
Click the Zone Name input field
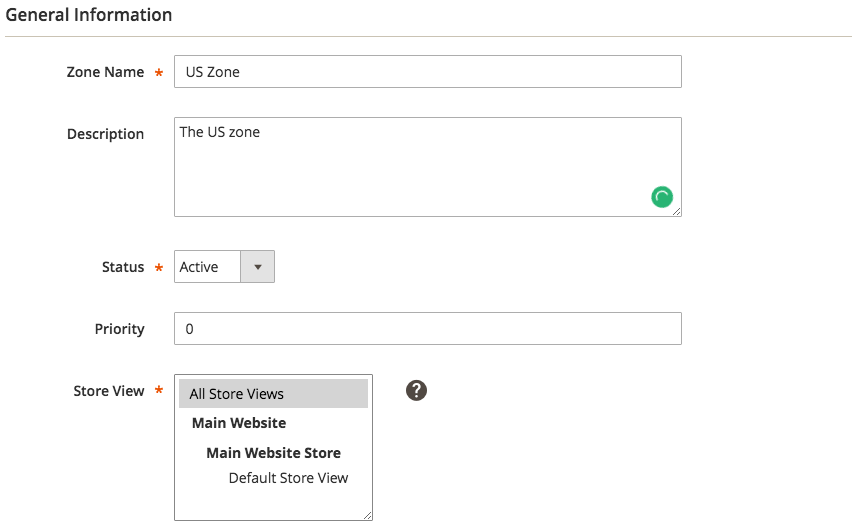click(x=428, y=72)
